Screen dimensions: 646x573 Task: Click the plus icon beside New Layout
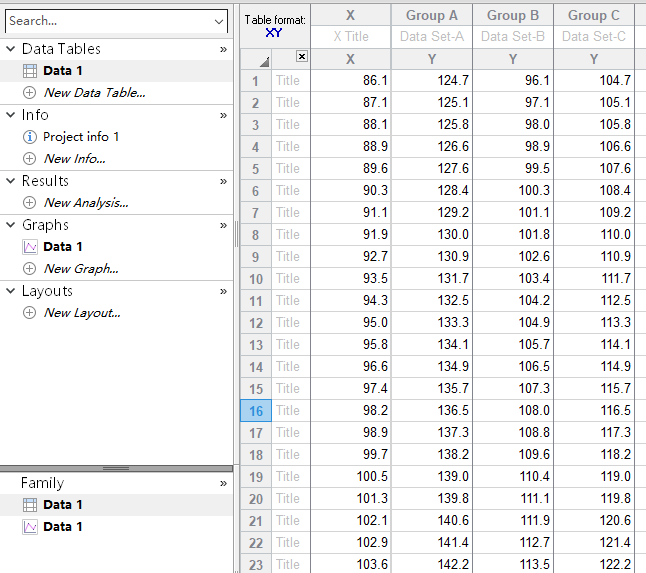tap(29, 313)
